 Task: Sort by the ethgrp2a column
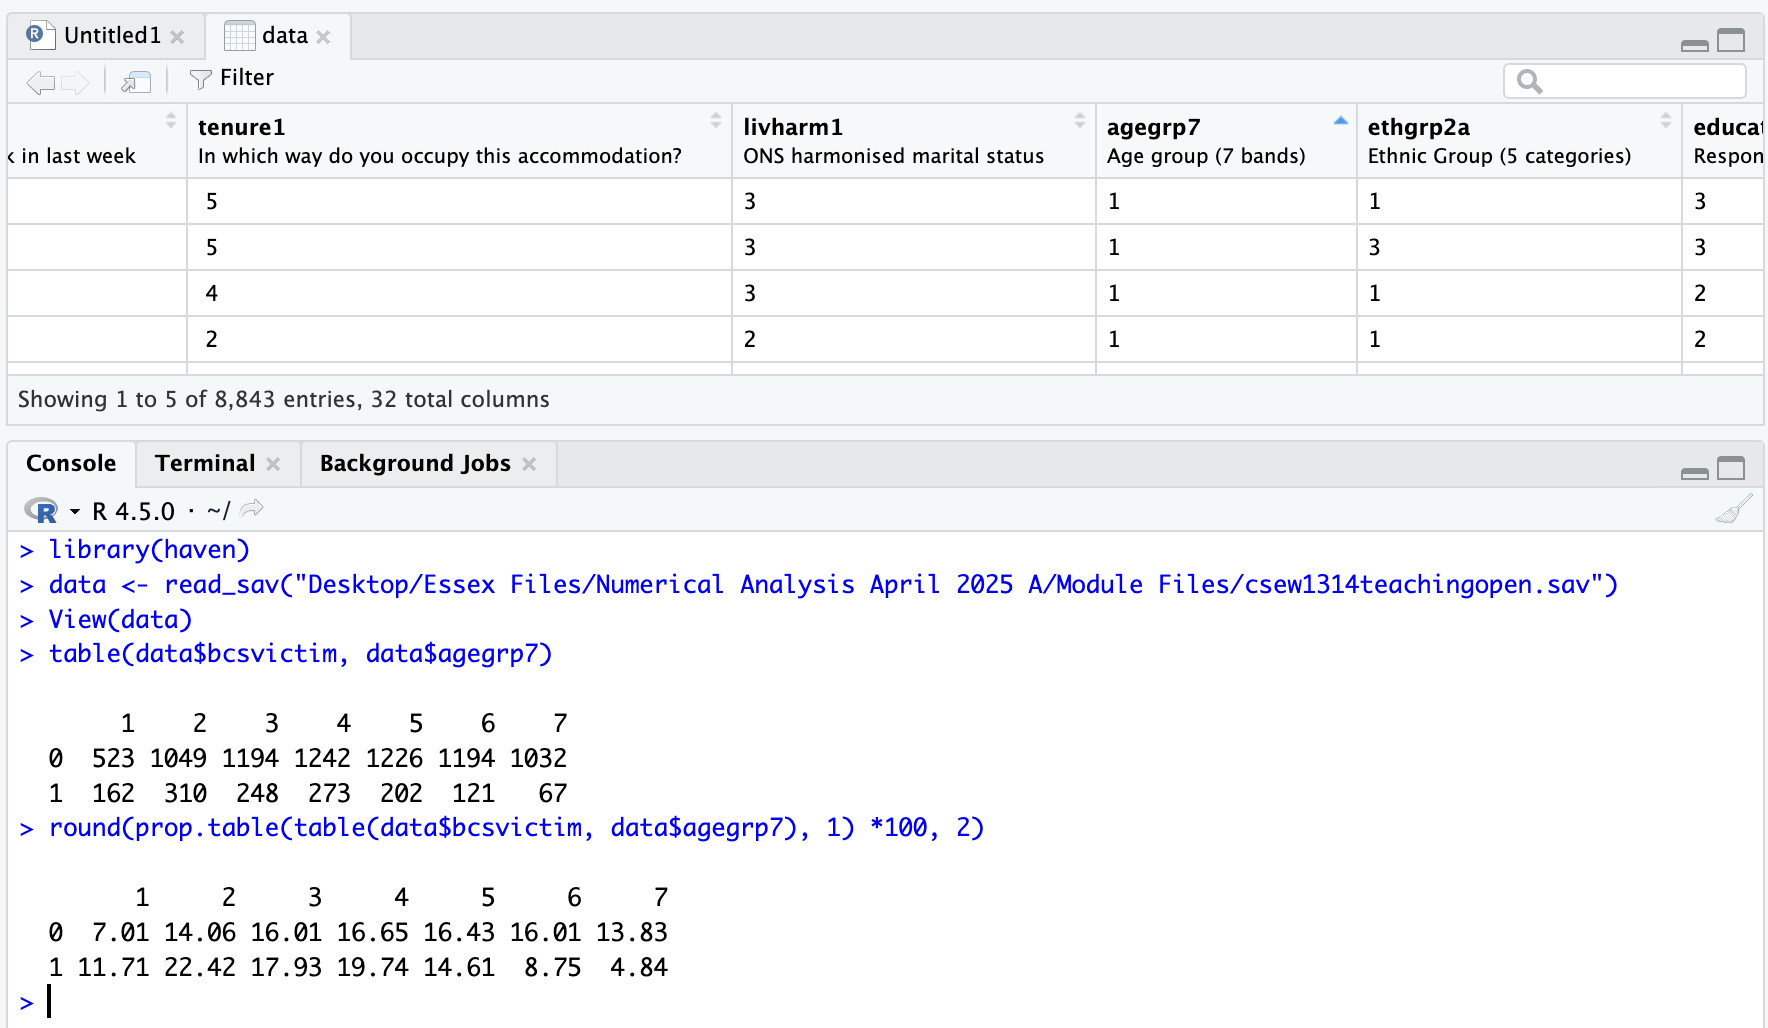(1665, 121)
